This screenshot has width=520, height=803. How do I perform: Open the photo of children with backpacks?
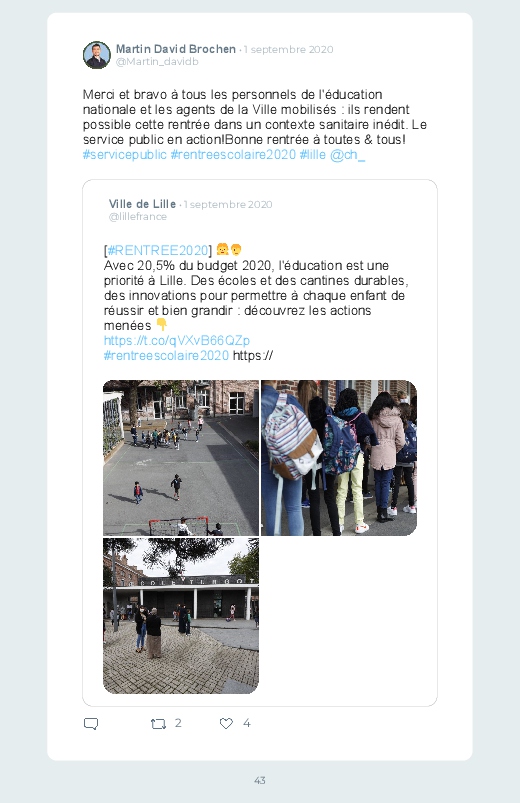[339, 458]
